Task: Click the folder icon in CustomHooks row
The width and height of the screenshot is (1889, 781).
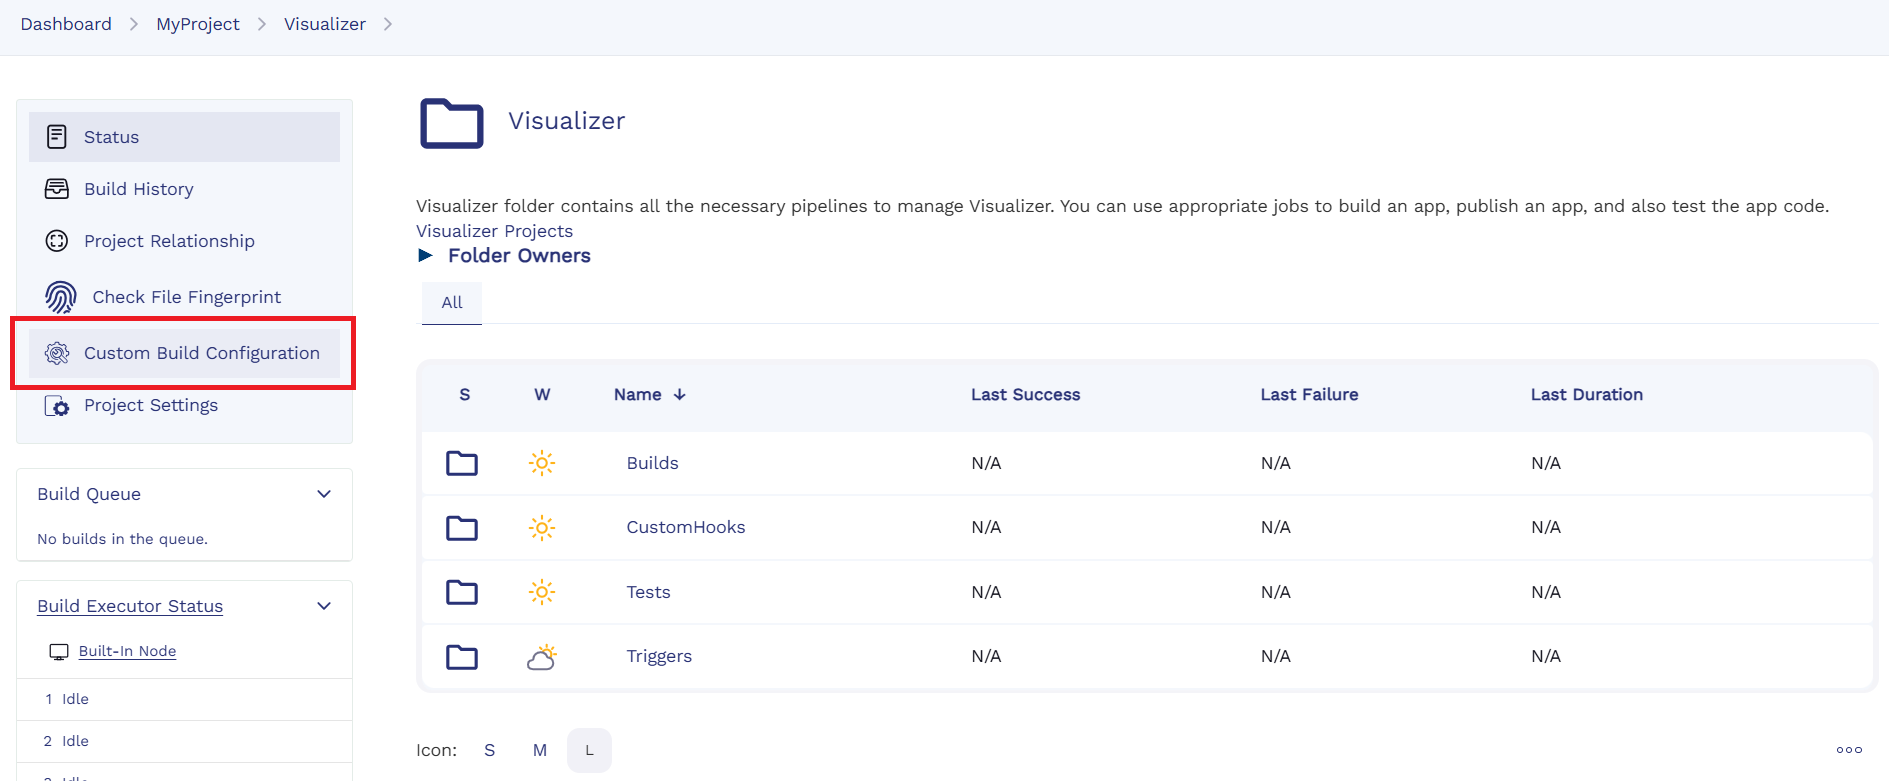Action: 462,527
